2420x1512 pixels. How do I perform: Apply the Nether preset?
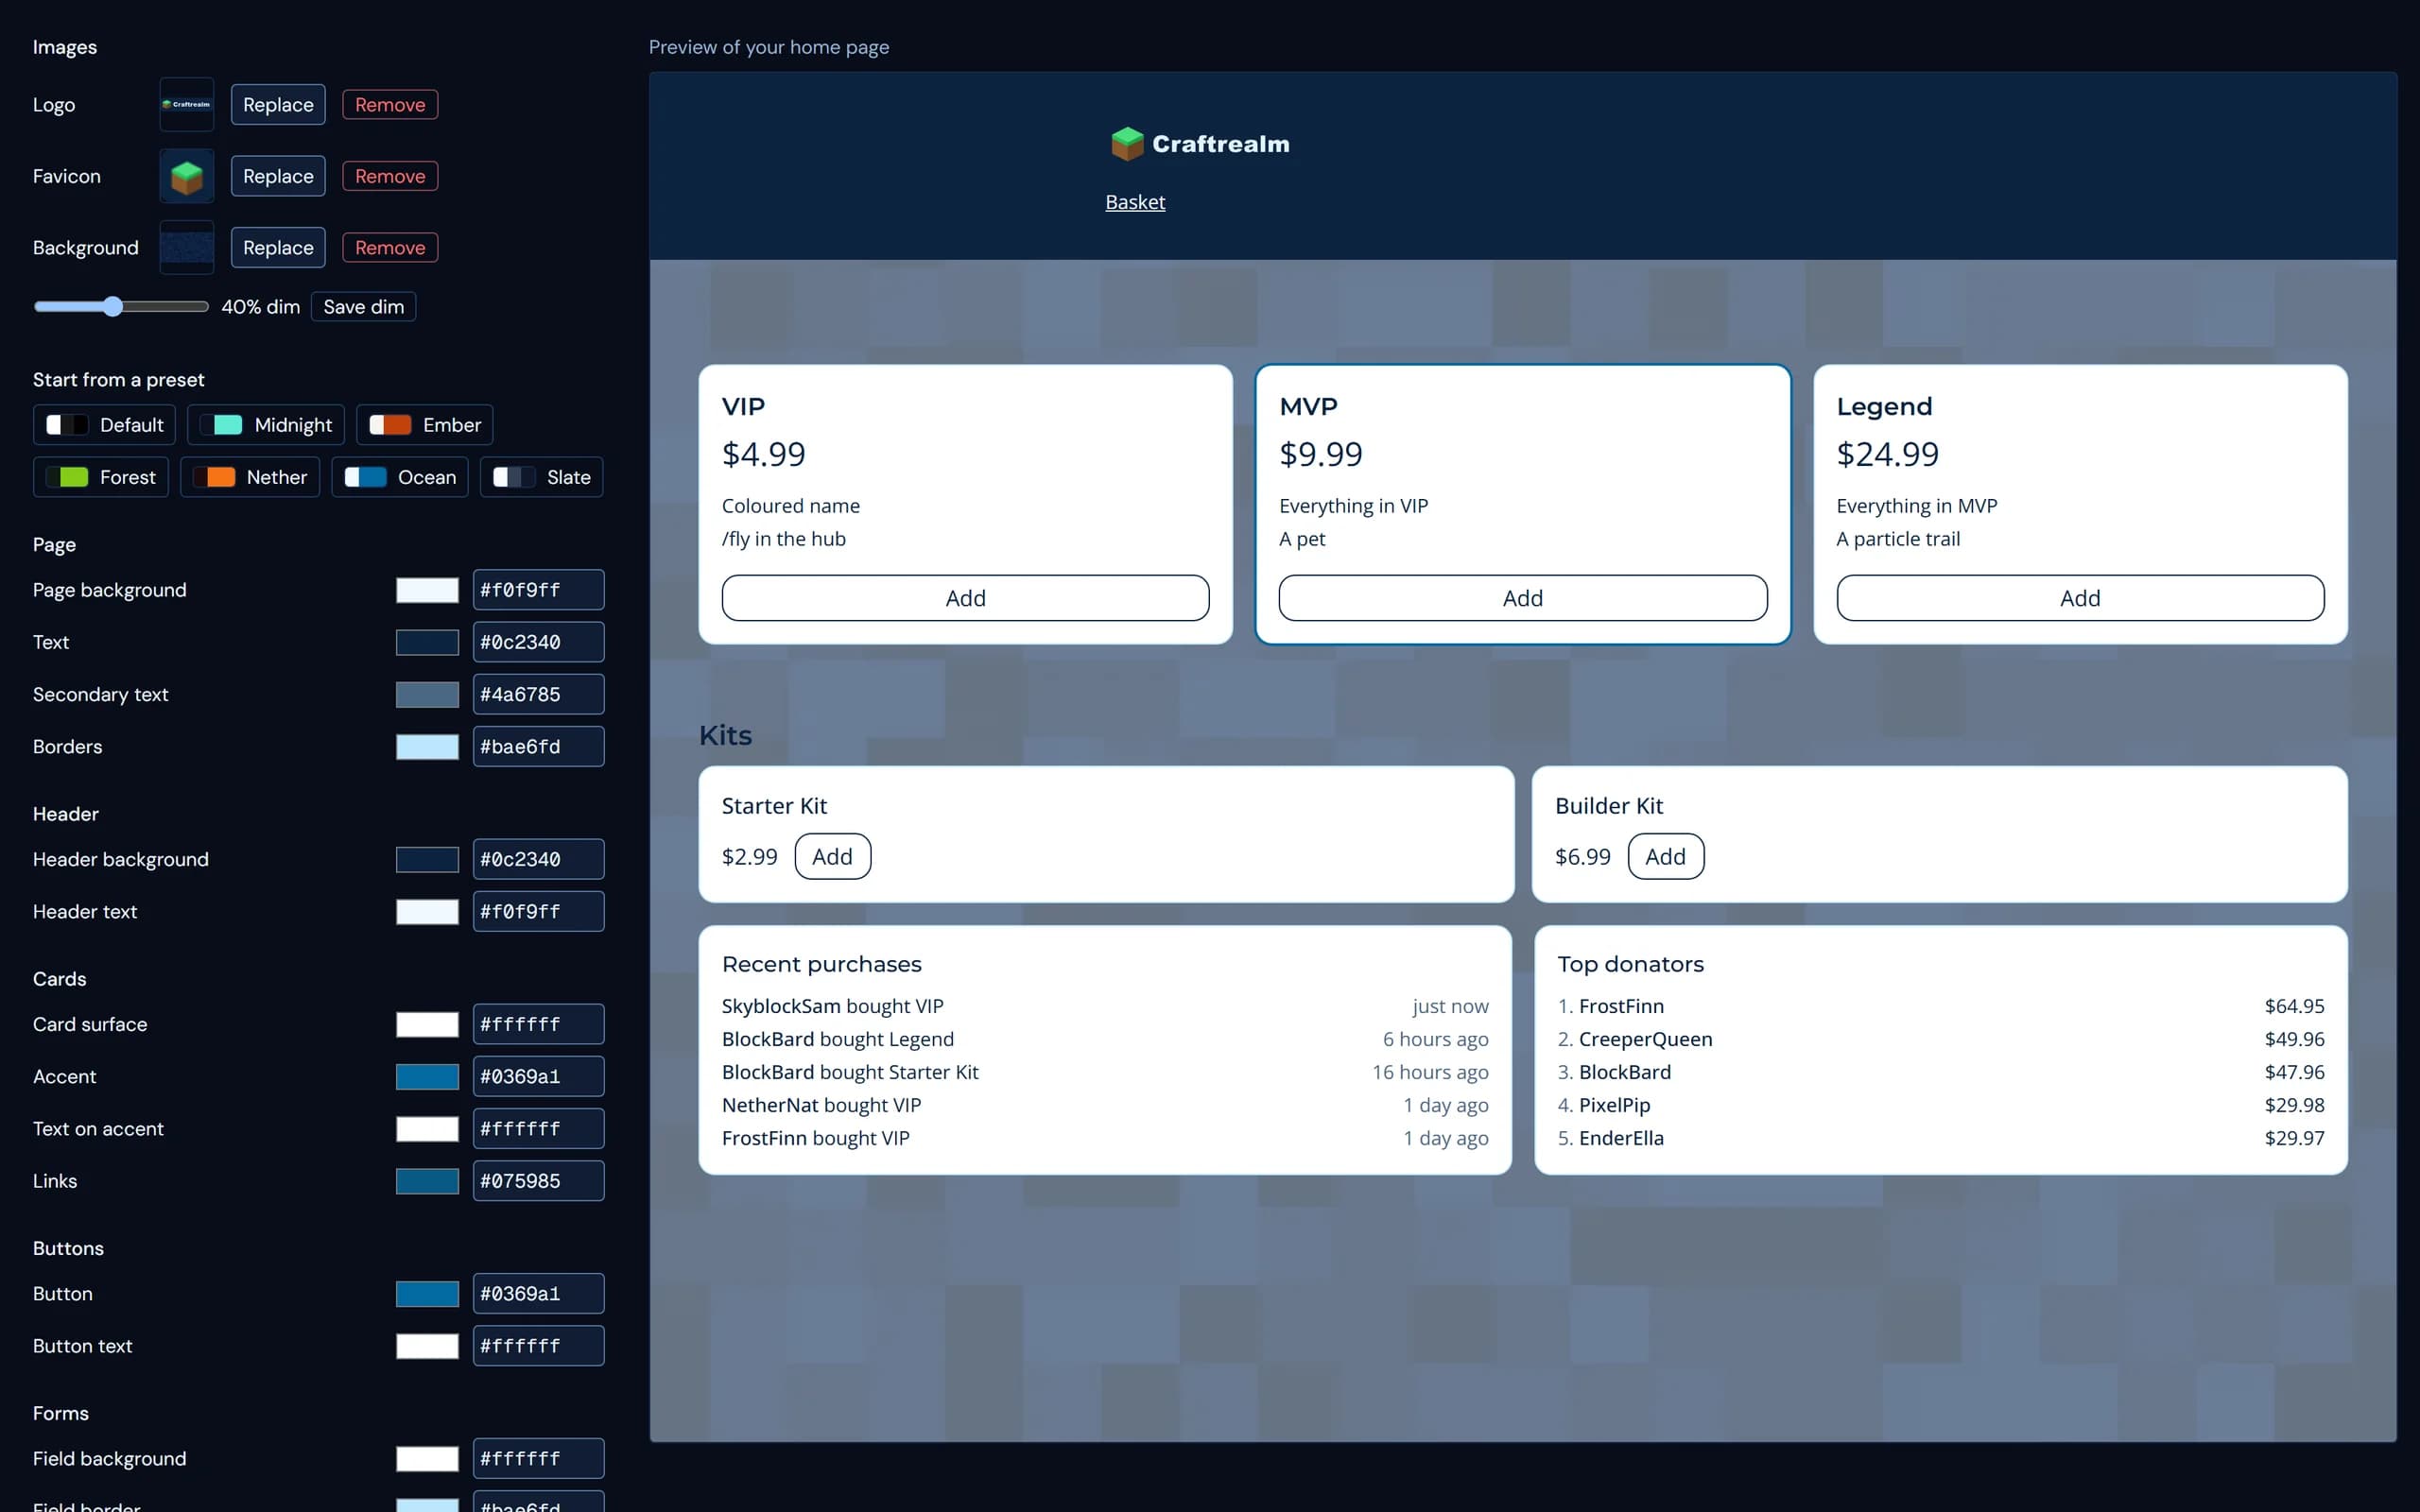(250, 477)
